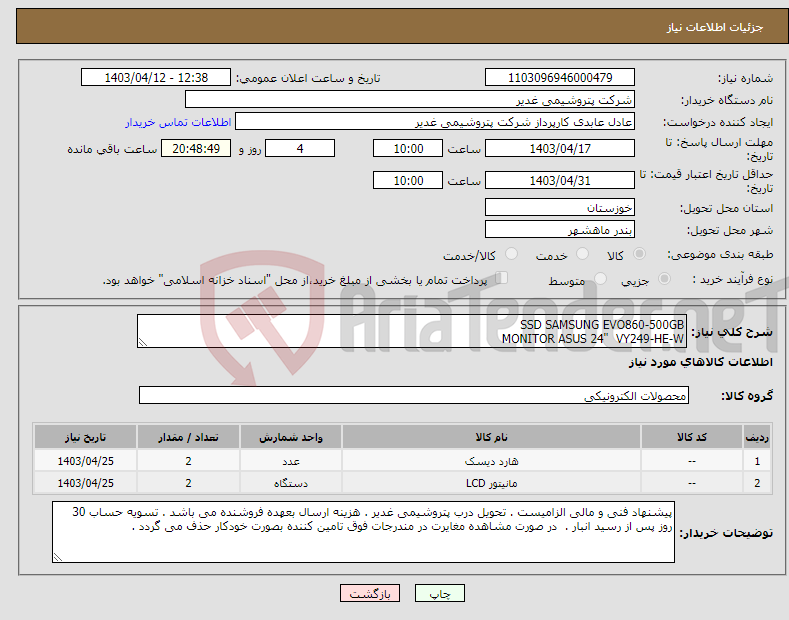Image resolution: width=789 pixels, height=620 pixels.
Task: Click the price validity date 1403/04/31
Action: tap(560, 180)
